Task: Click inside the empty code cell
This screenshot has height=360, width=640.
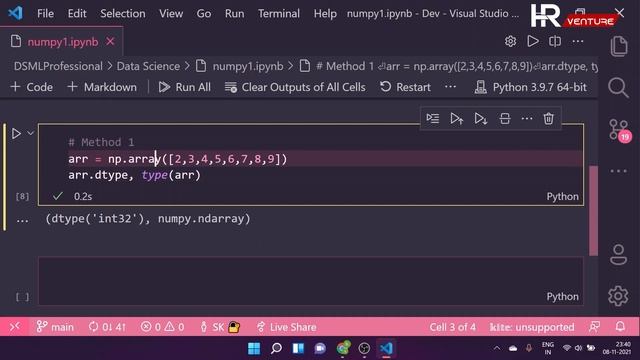Action: (311, 281)
